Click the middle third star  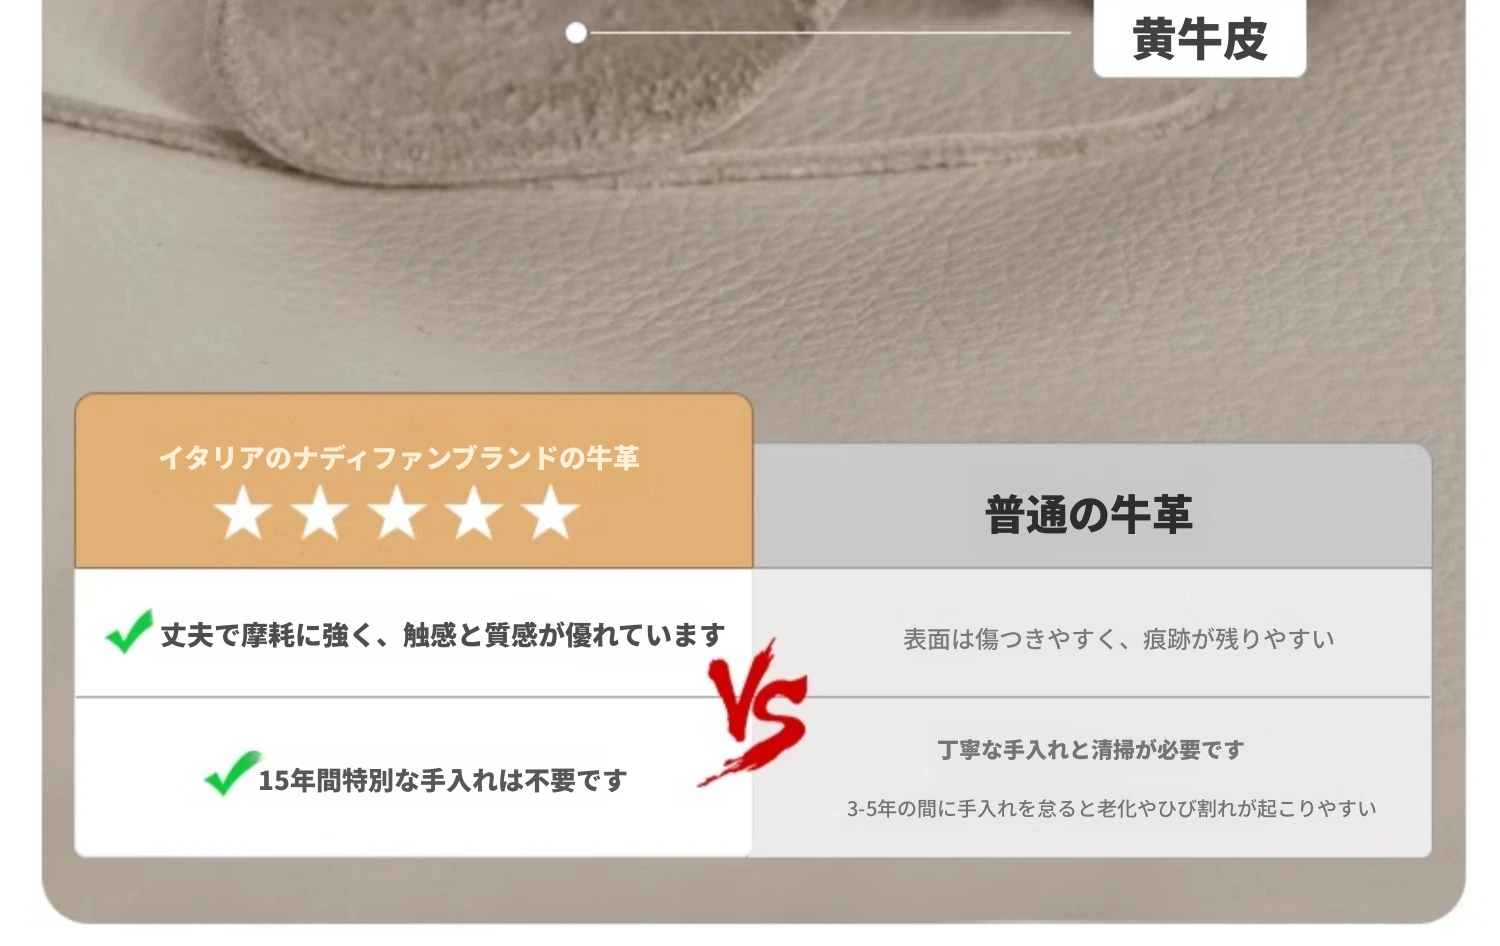click(x=397, y=512)
